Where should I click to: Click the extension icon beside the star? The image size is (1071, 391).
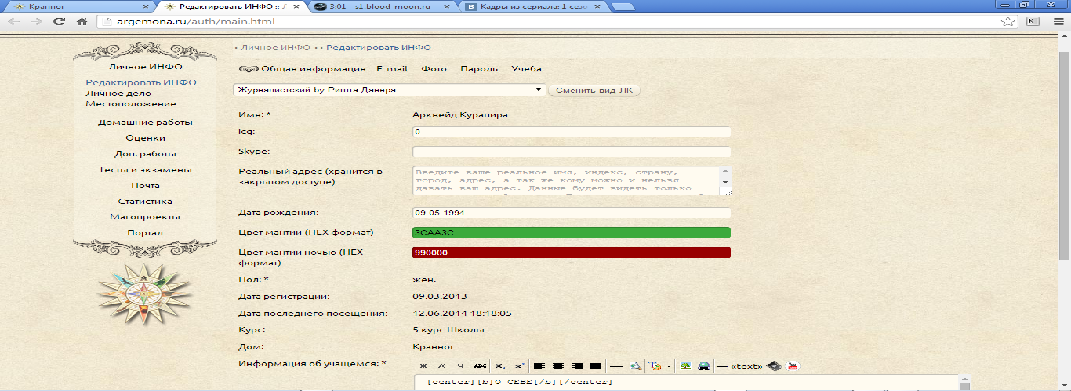(x=1033, y=21)
